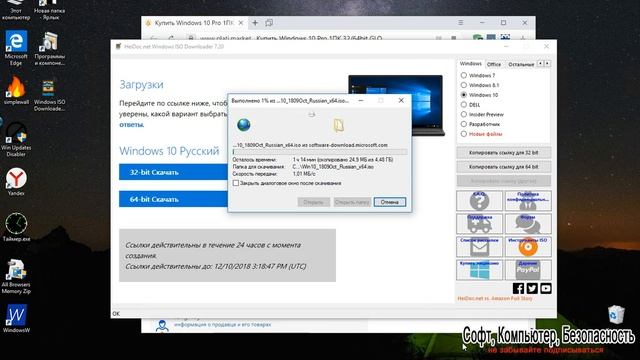Open the seller information link in browser page
Screen dimensions: 640x360
click(222, 324)
